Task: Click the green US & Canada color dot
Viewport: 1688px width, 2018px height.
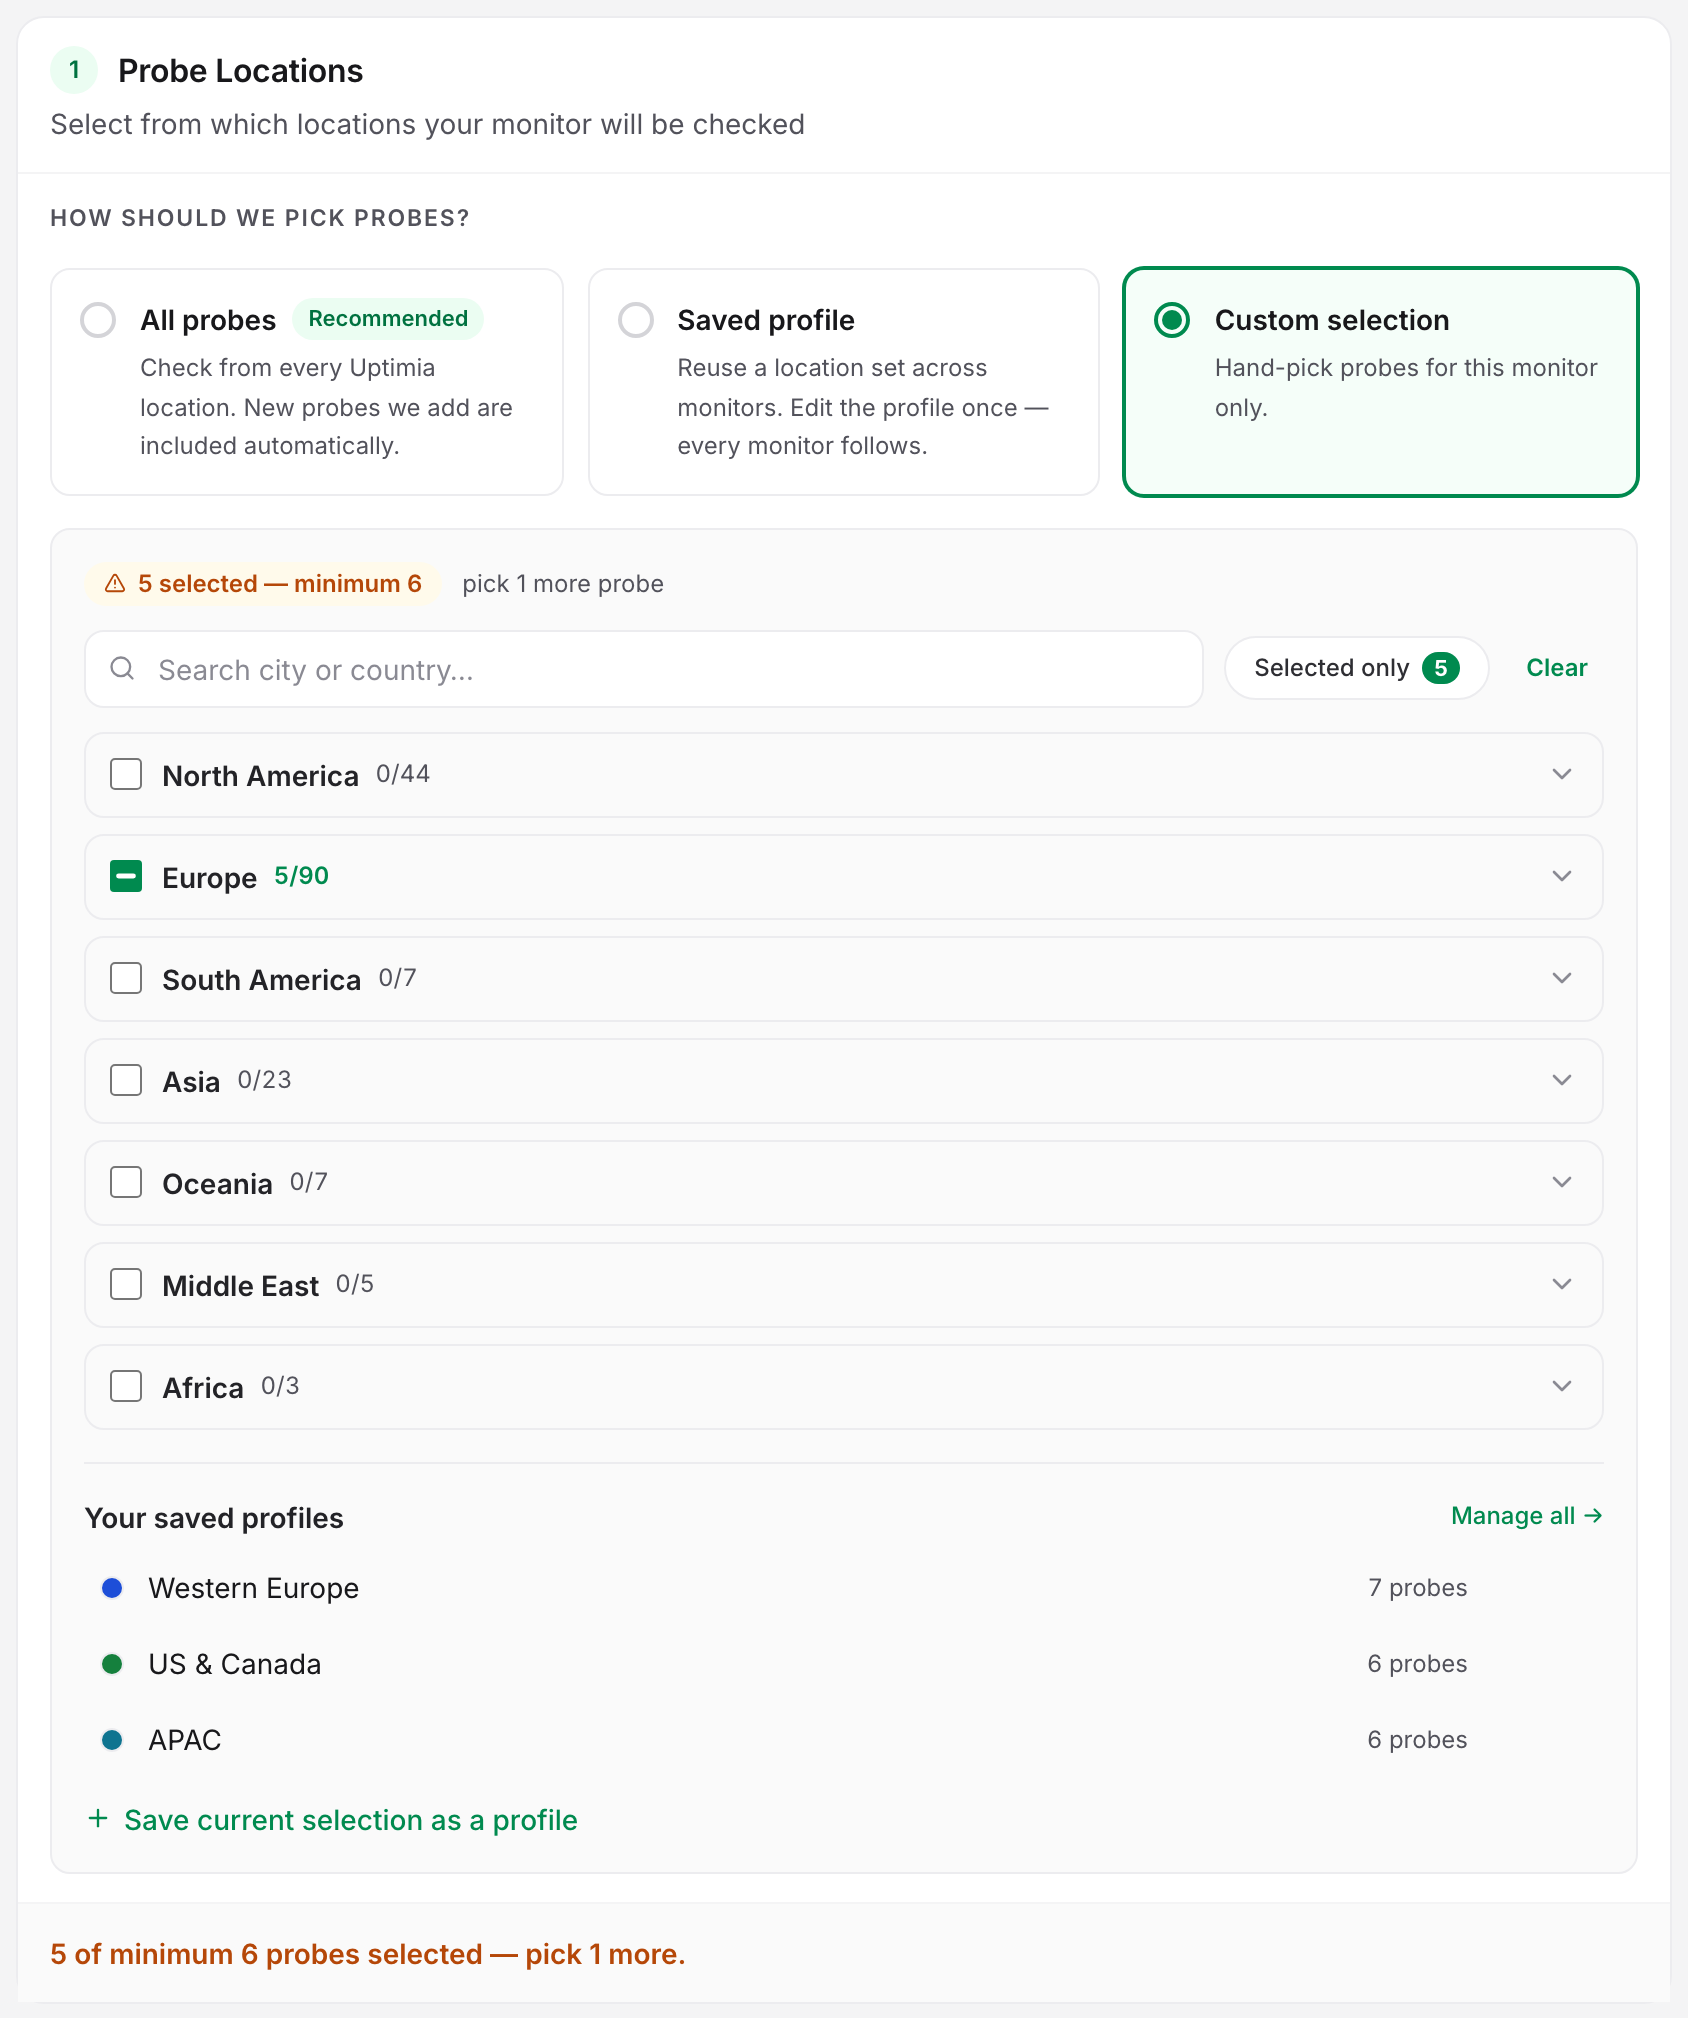Action: coord(112,1664)
